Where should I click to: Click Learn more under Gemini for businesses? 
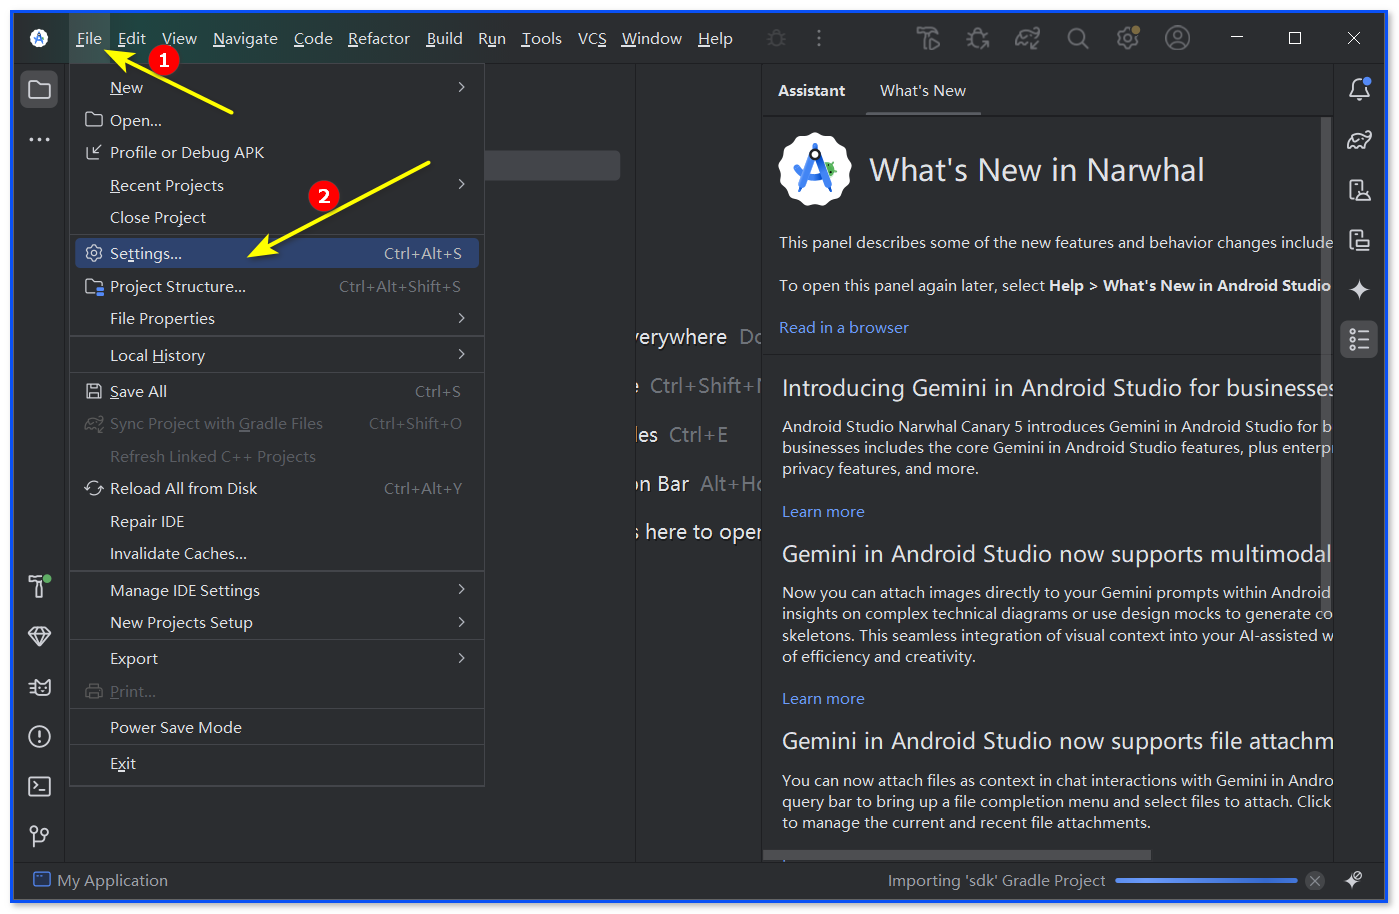click(x=823, y=511)
